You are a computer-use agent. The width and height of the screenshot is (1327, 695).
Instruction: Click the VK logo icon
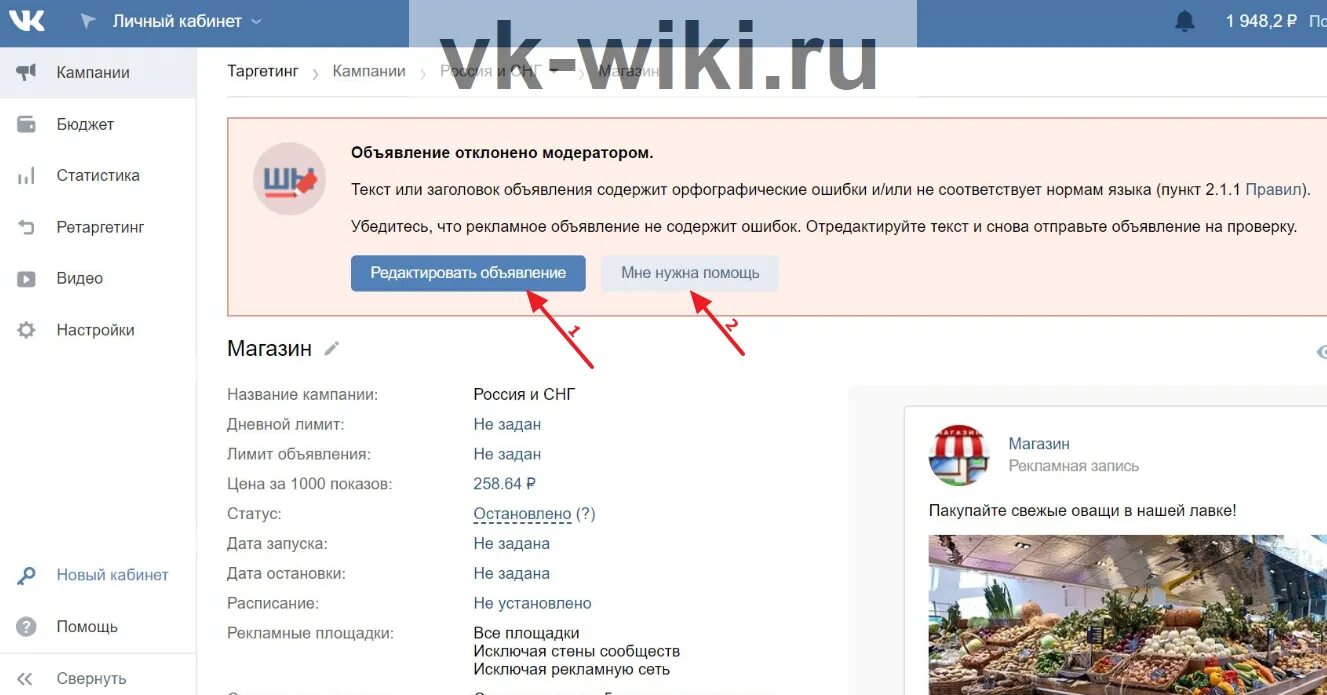pyautogui.click(x=26, y=20)
